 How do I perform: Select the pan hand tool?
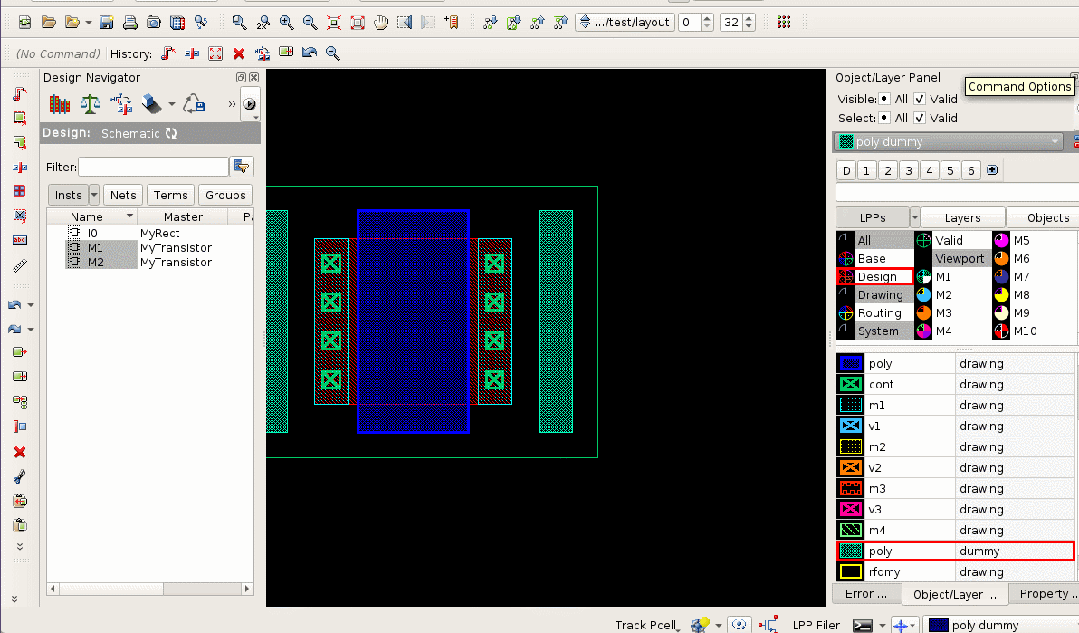(x=381, y=22)
